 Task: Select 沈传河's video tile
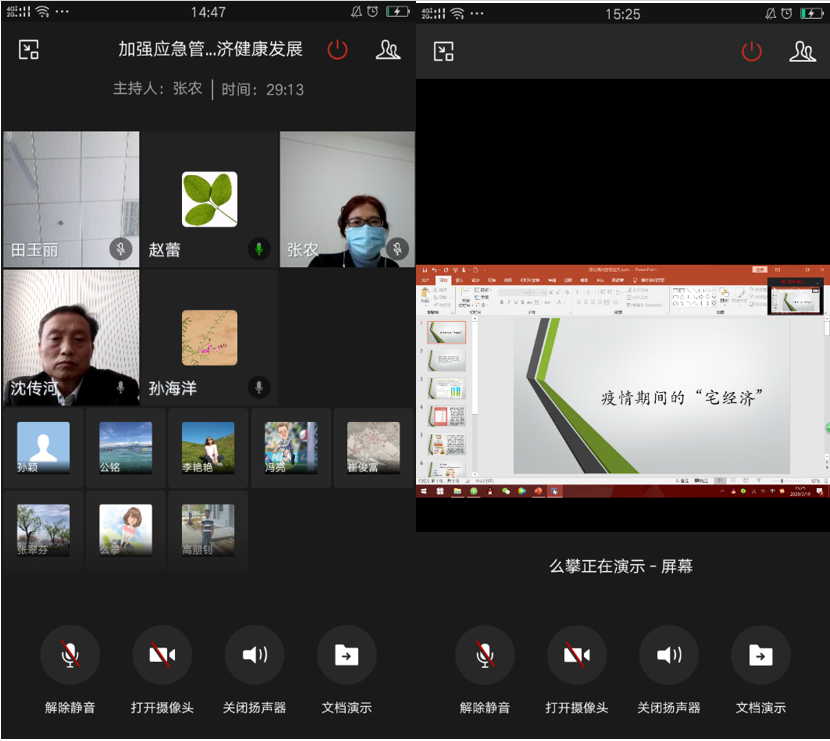click(70, 338)
